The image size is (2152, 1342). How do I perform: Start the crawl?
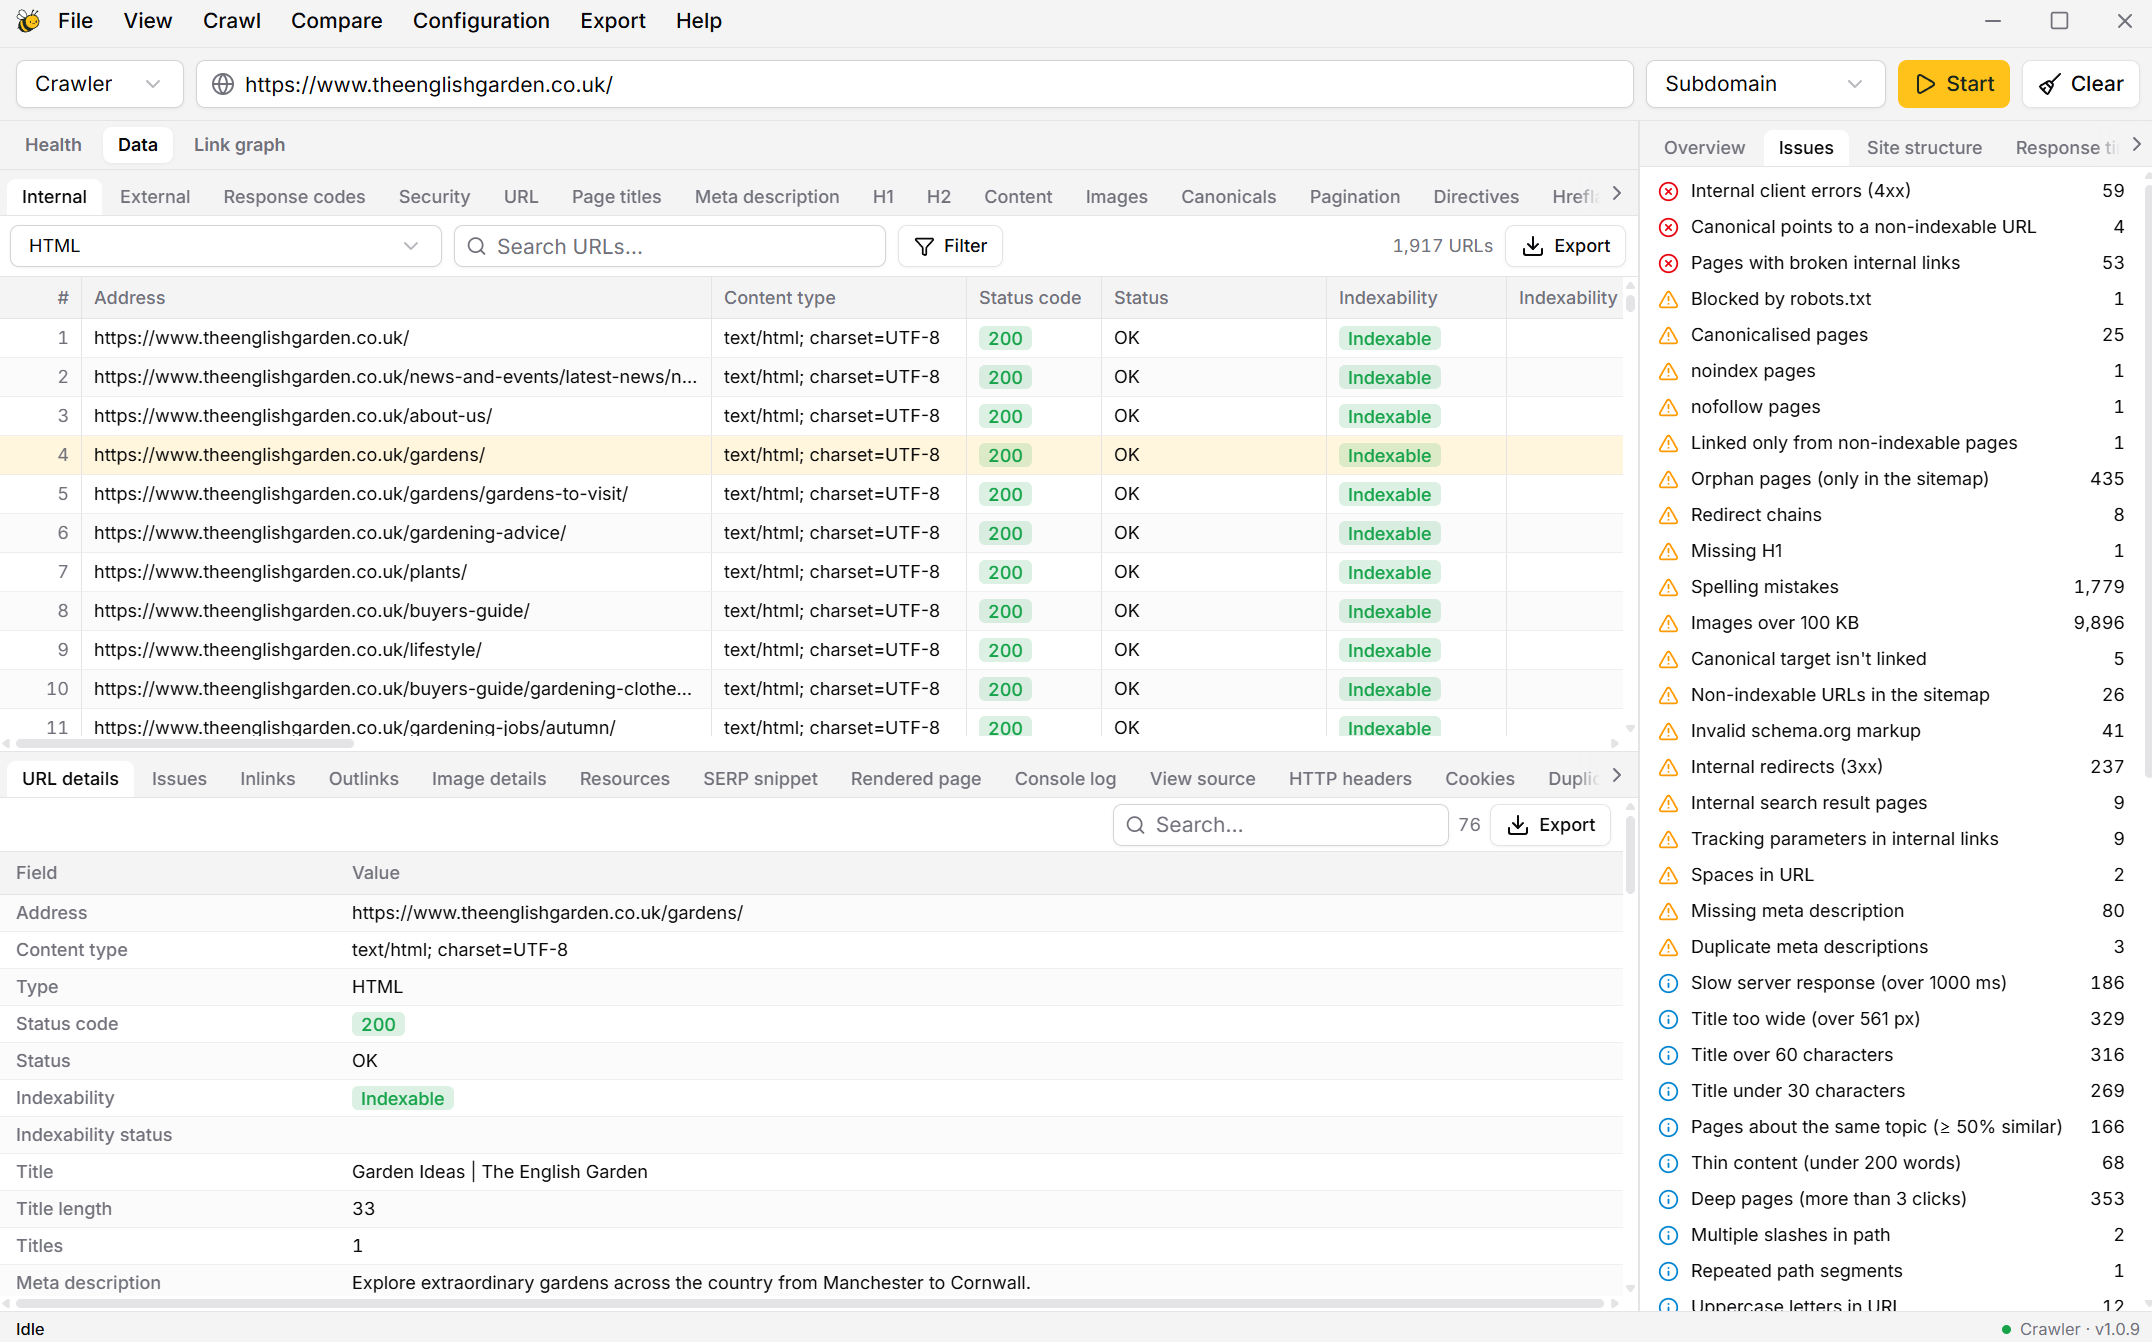pyautogui.click(x=1954, y=84)
